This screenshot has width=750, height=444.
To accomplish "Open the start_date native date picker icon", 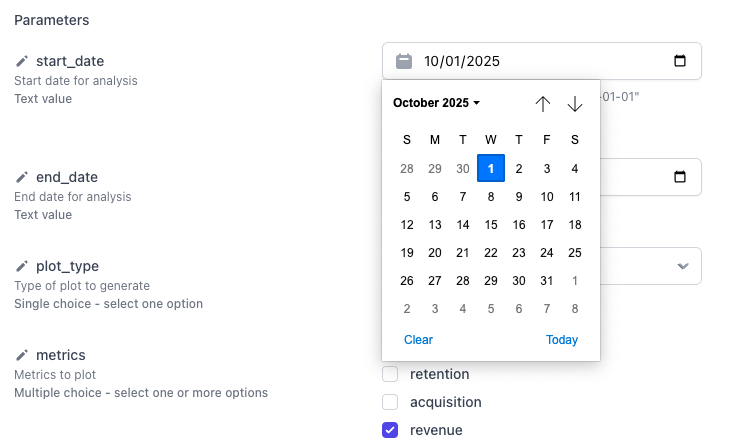I will click(x=680, y=61).
